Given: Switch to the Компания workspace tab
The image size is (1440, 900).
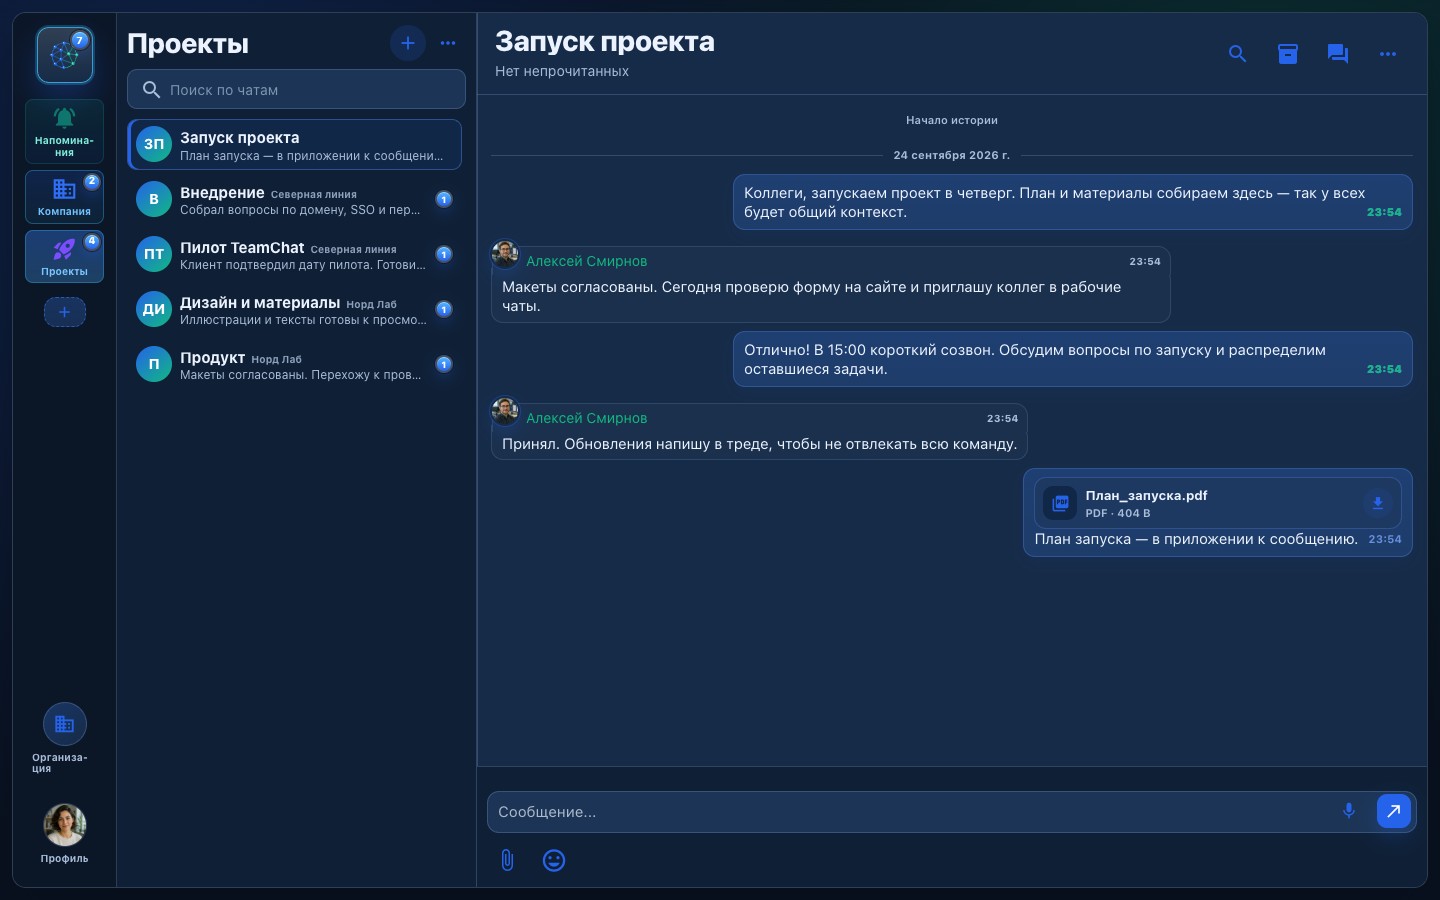Looking at the screenshot, I should 65,196.
